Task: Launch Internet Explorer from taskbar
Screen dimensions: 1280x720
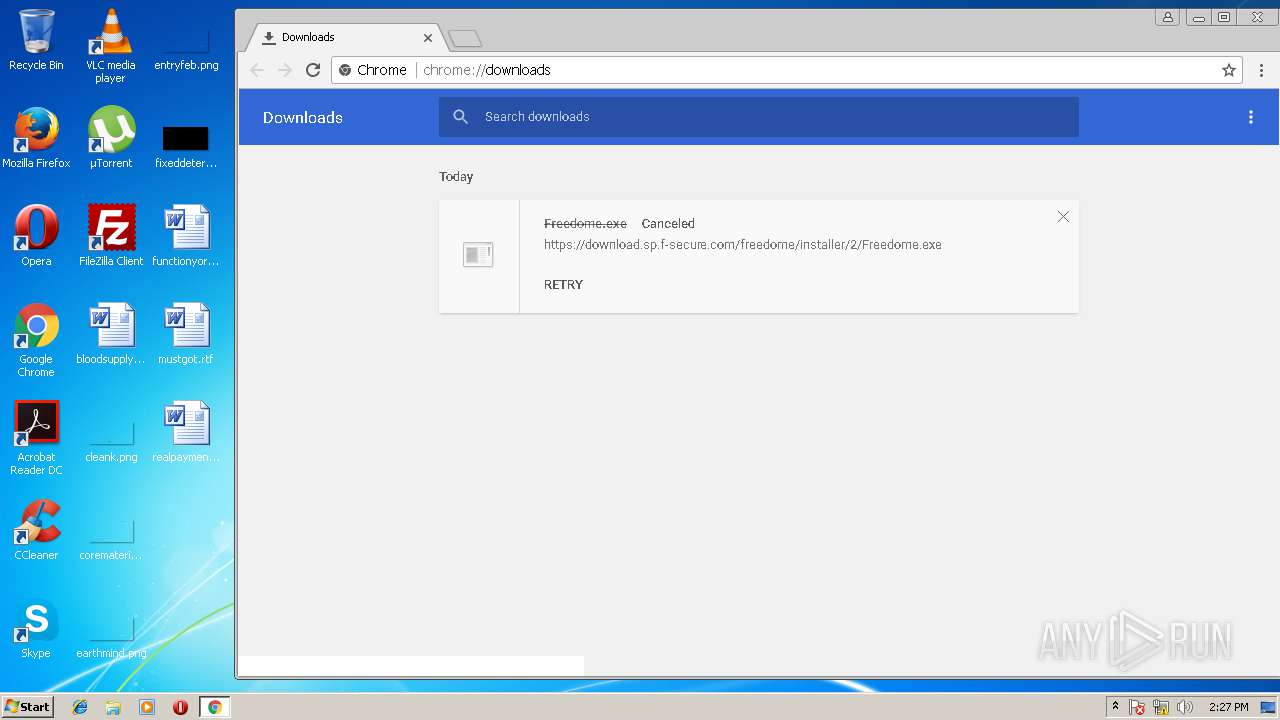Action: [80, 707]
